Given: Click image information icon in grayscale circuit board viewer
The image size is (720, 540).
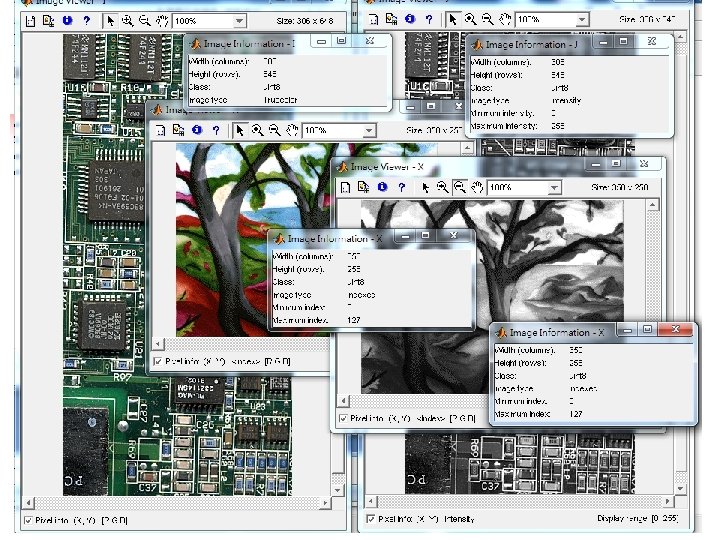Looking at the screenshot, I should click(x=410, y=19).
